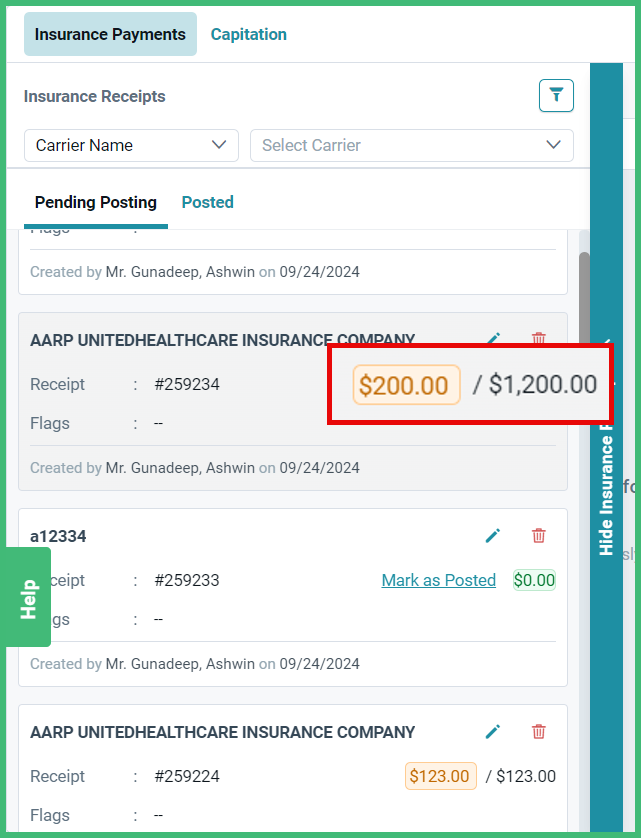This screenshot has height=838, width=641.
Task: Open the receipts filter options
Action: 556,95
